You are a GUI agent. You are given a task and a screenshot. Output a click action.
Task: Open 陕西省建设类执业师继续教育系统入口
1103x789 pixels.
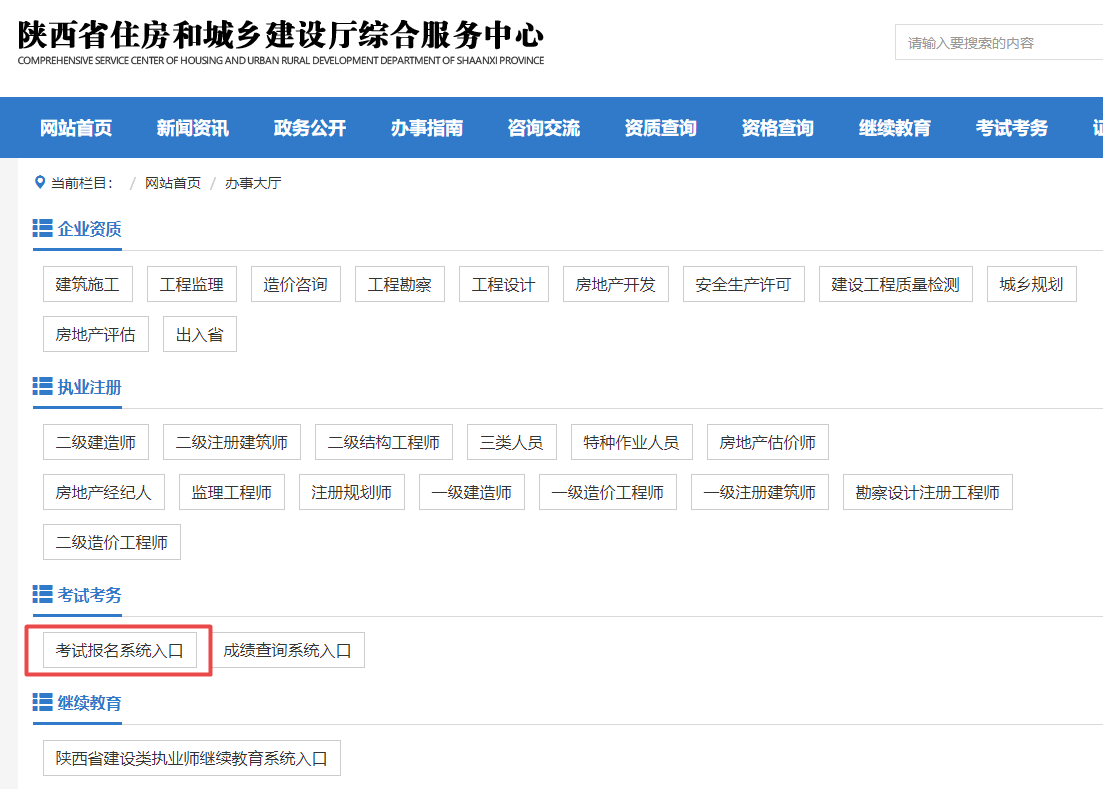tap(191, 757)
